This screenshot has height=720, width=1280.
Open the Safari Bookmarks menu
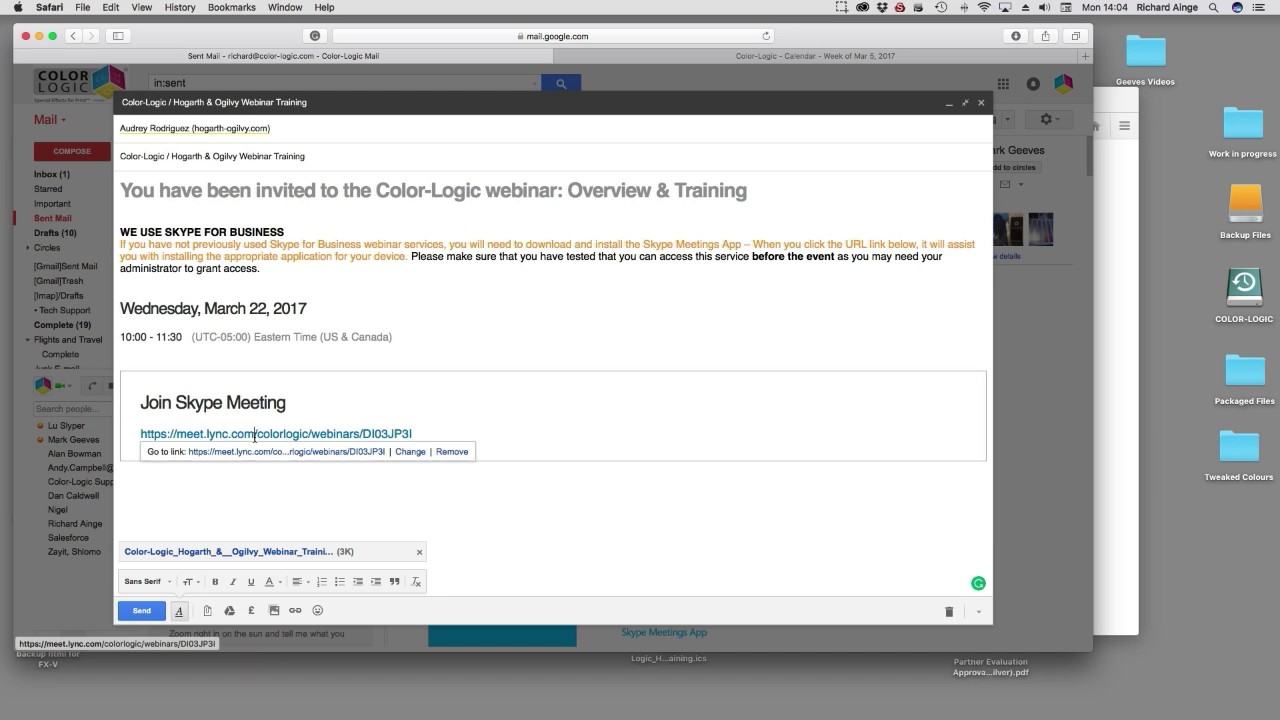pyautogui.click(x=232, y=7)
